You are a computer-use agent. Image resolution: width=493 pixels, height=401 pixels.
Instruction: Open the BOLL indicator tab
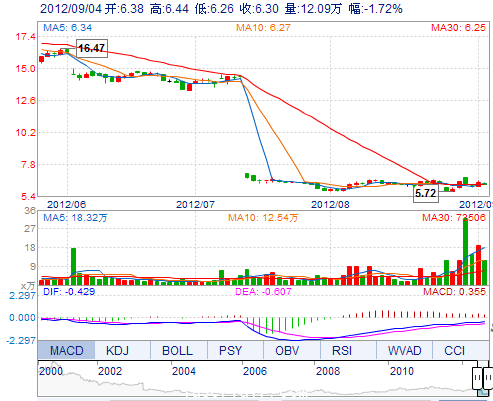click(179, 350)
